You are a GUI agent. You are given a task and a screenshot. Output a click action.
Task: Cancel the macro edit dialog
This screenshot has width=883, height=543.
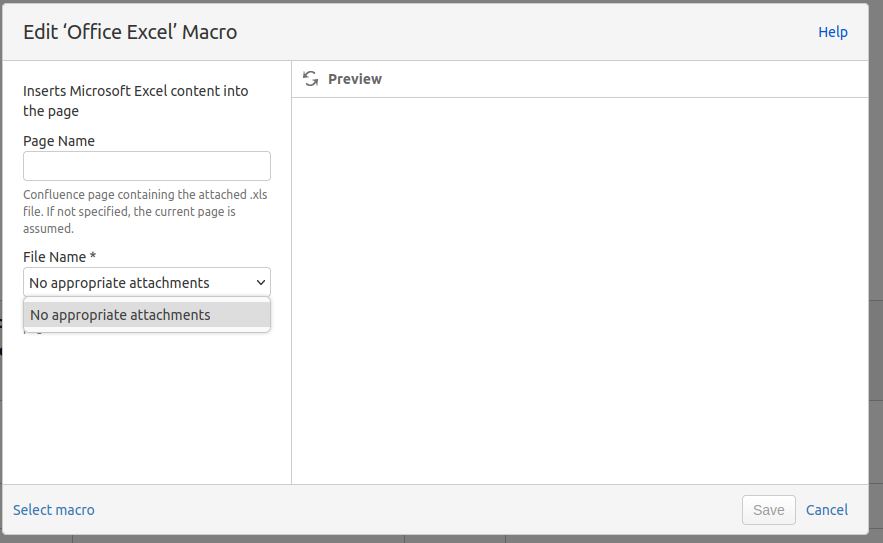(x=827, y=510)
